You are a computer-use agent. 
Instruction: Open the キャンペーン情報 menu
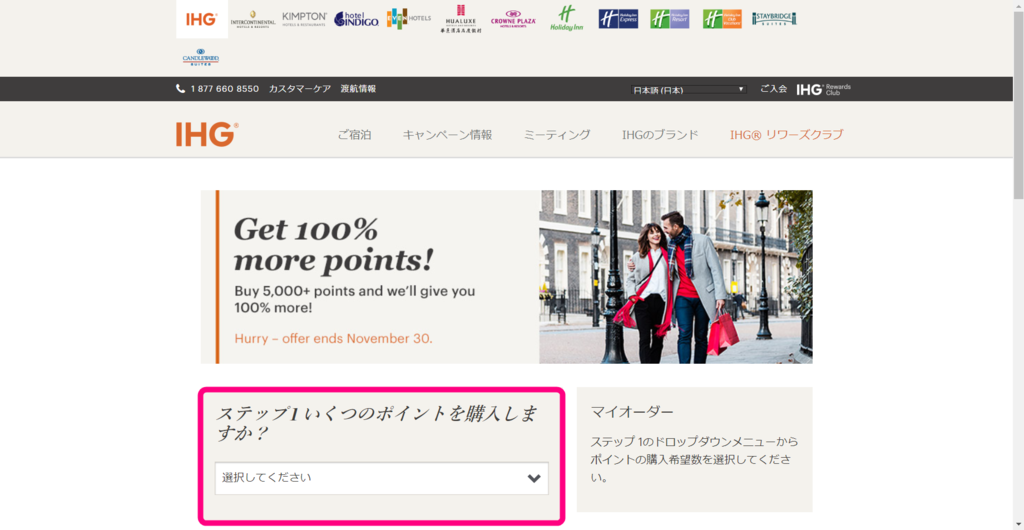coord(447,135)
